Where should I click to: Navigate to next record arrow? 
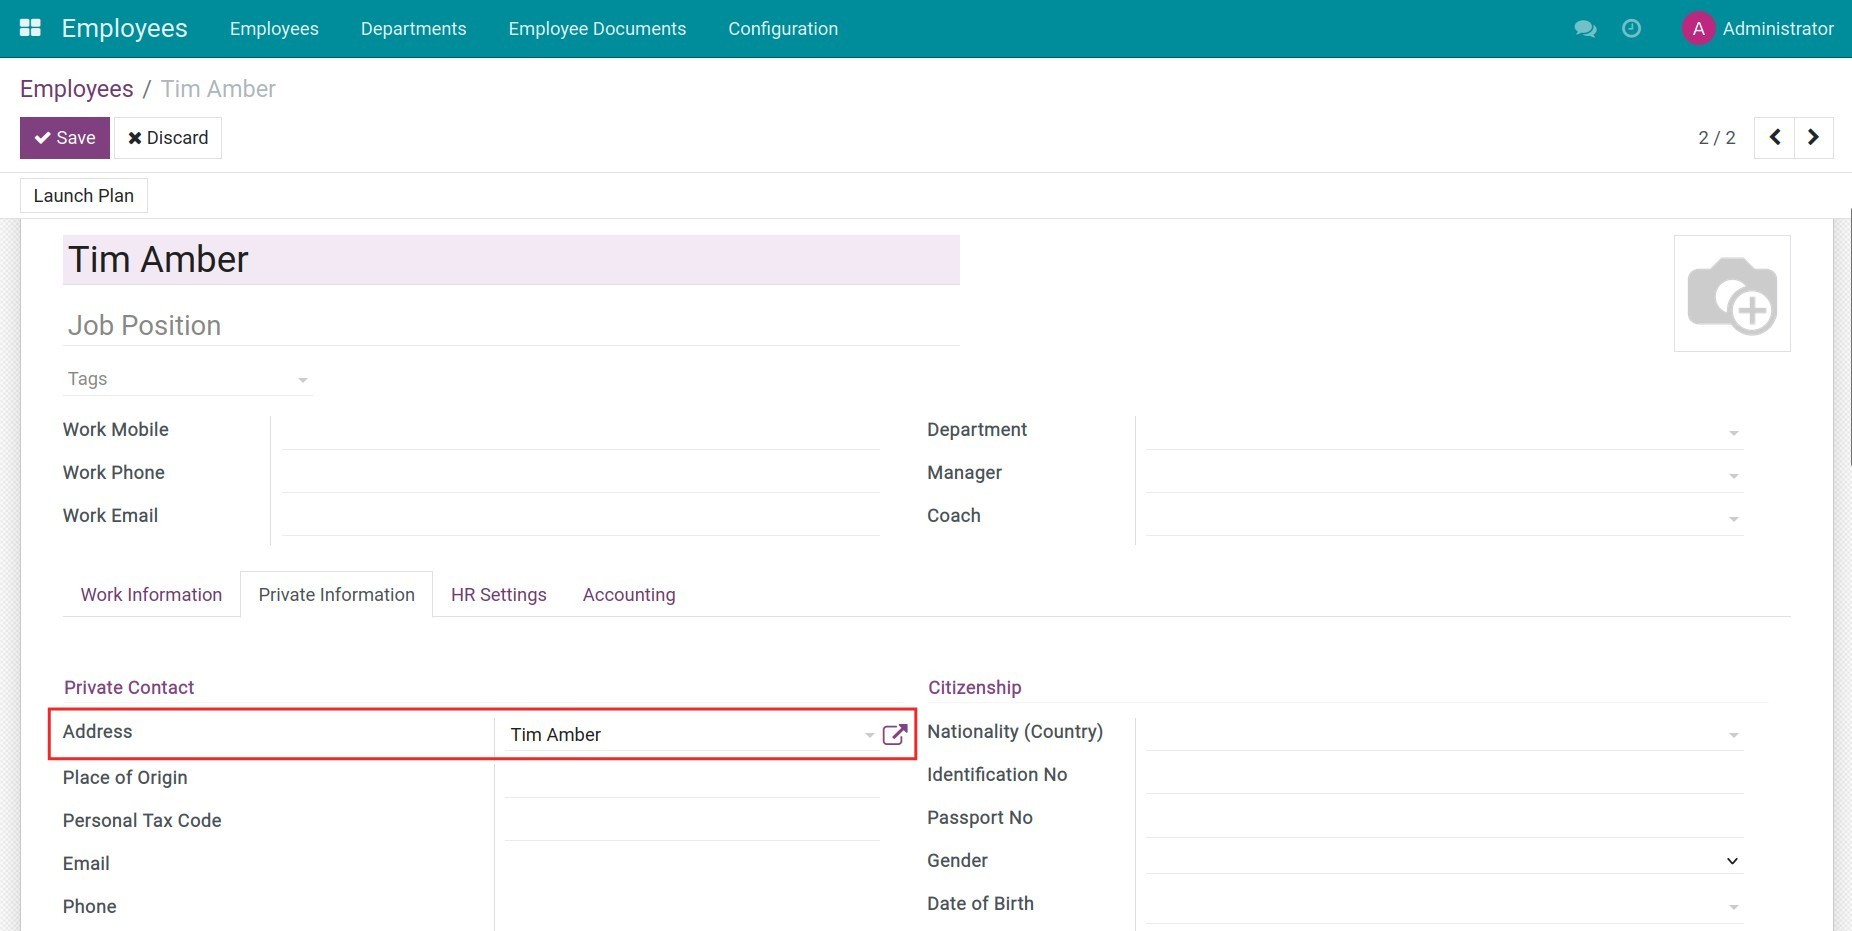pyautogui.click(x=1813, y=137)
